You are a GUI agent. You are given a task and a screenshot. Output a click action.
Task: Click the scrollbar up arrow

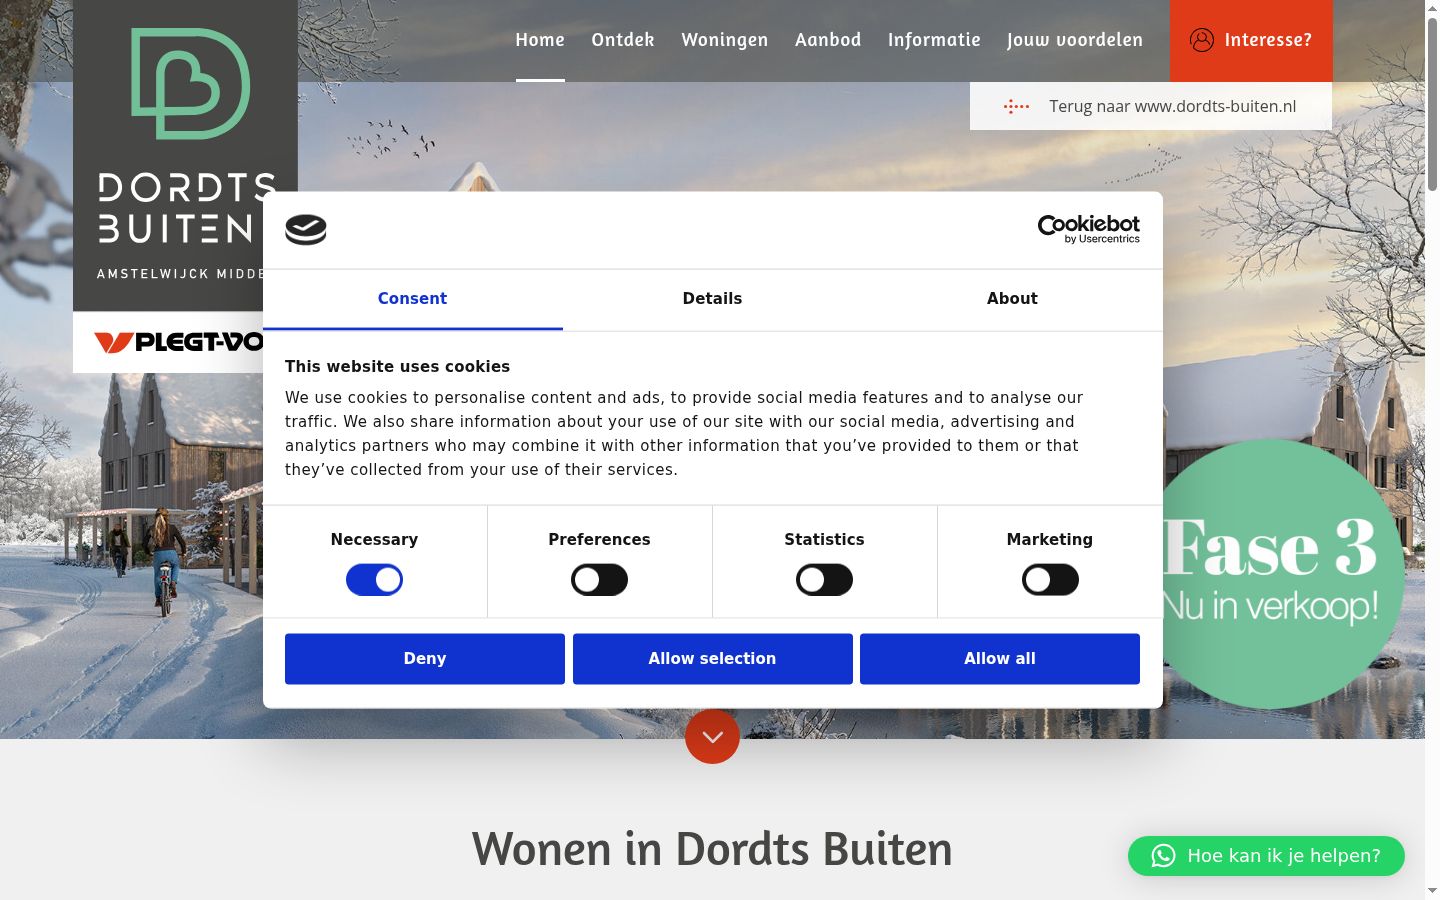[1432, 8]
